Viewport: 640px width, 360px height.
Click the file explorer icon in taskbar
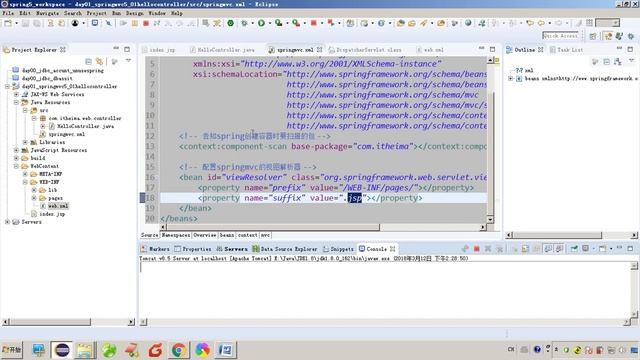(x=85, y=350)
